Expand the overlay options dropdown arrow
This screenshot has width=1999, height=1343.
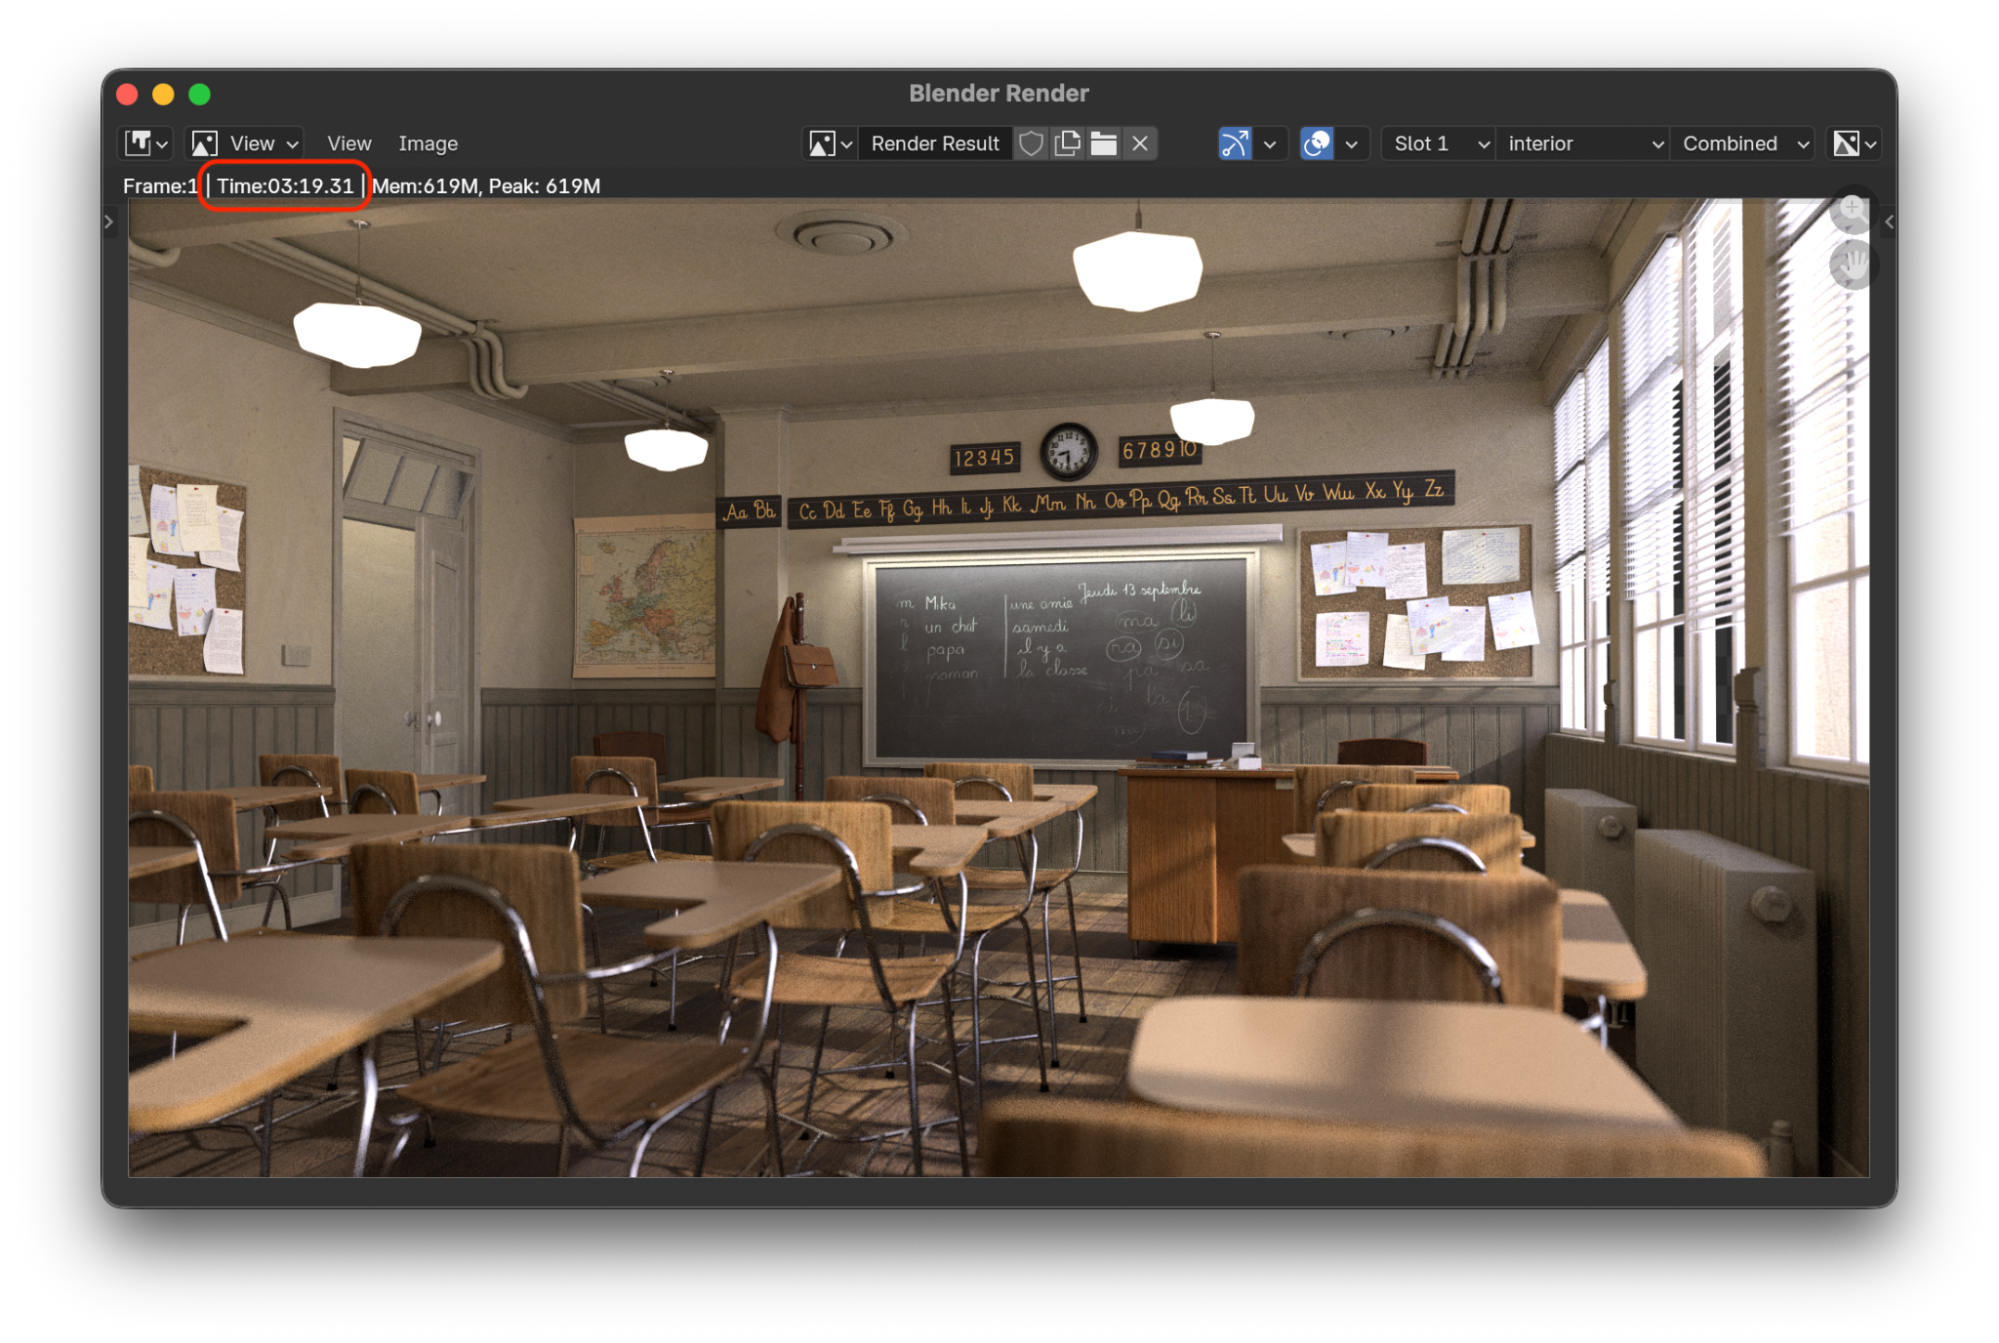[x=1351, y=143]
